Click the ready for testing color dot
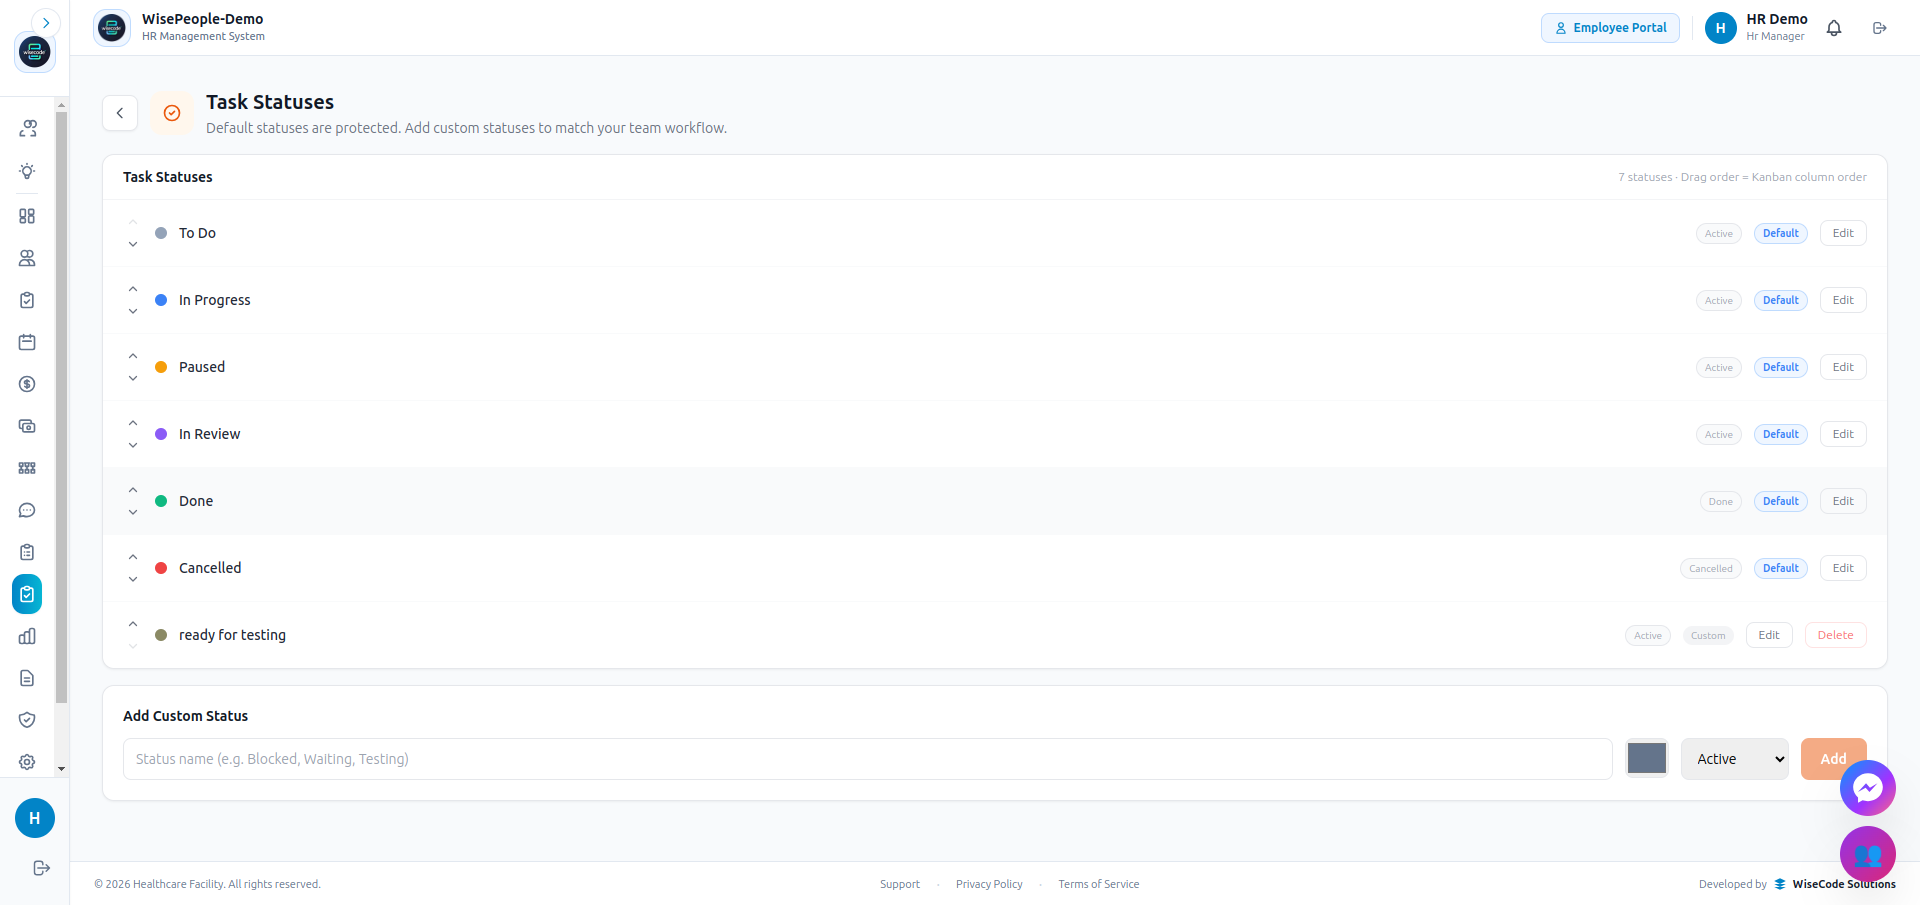 click(161, 635)
